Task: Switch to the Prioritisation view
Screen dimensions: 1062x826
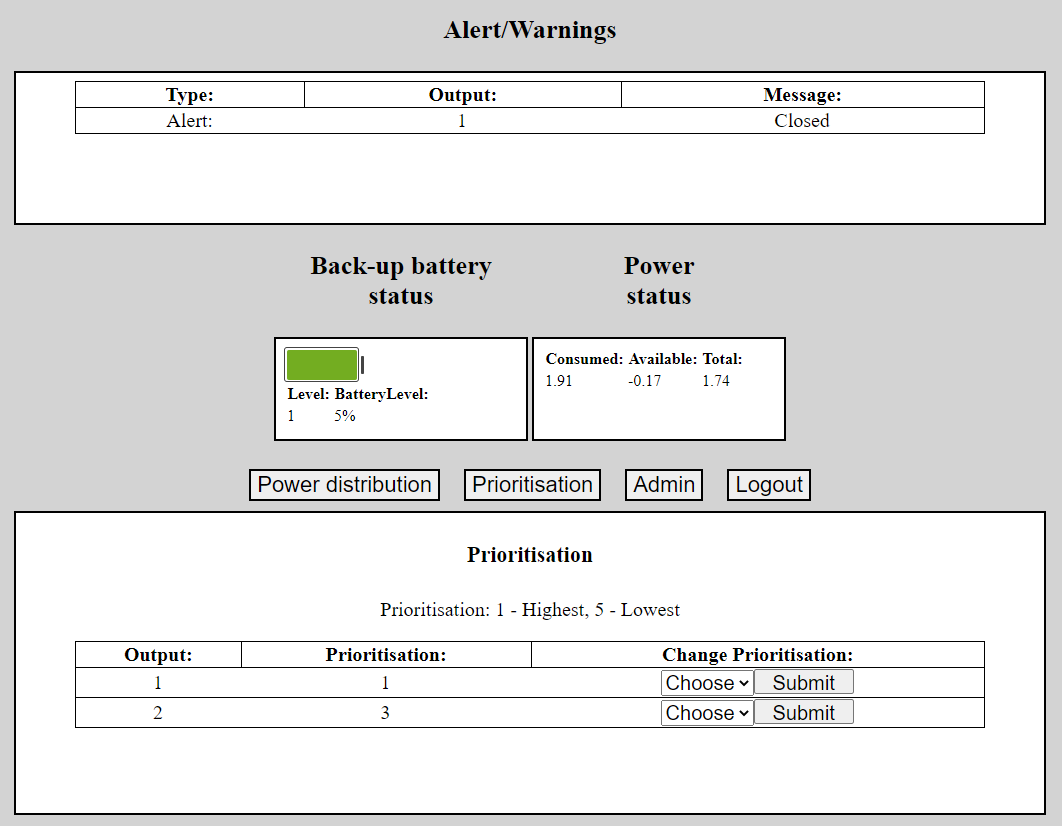Action: 532,485
